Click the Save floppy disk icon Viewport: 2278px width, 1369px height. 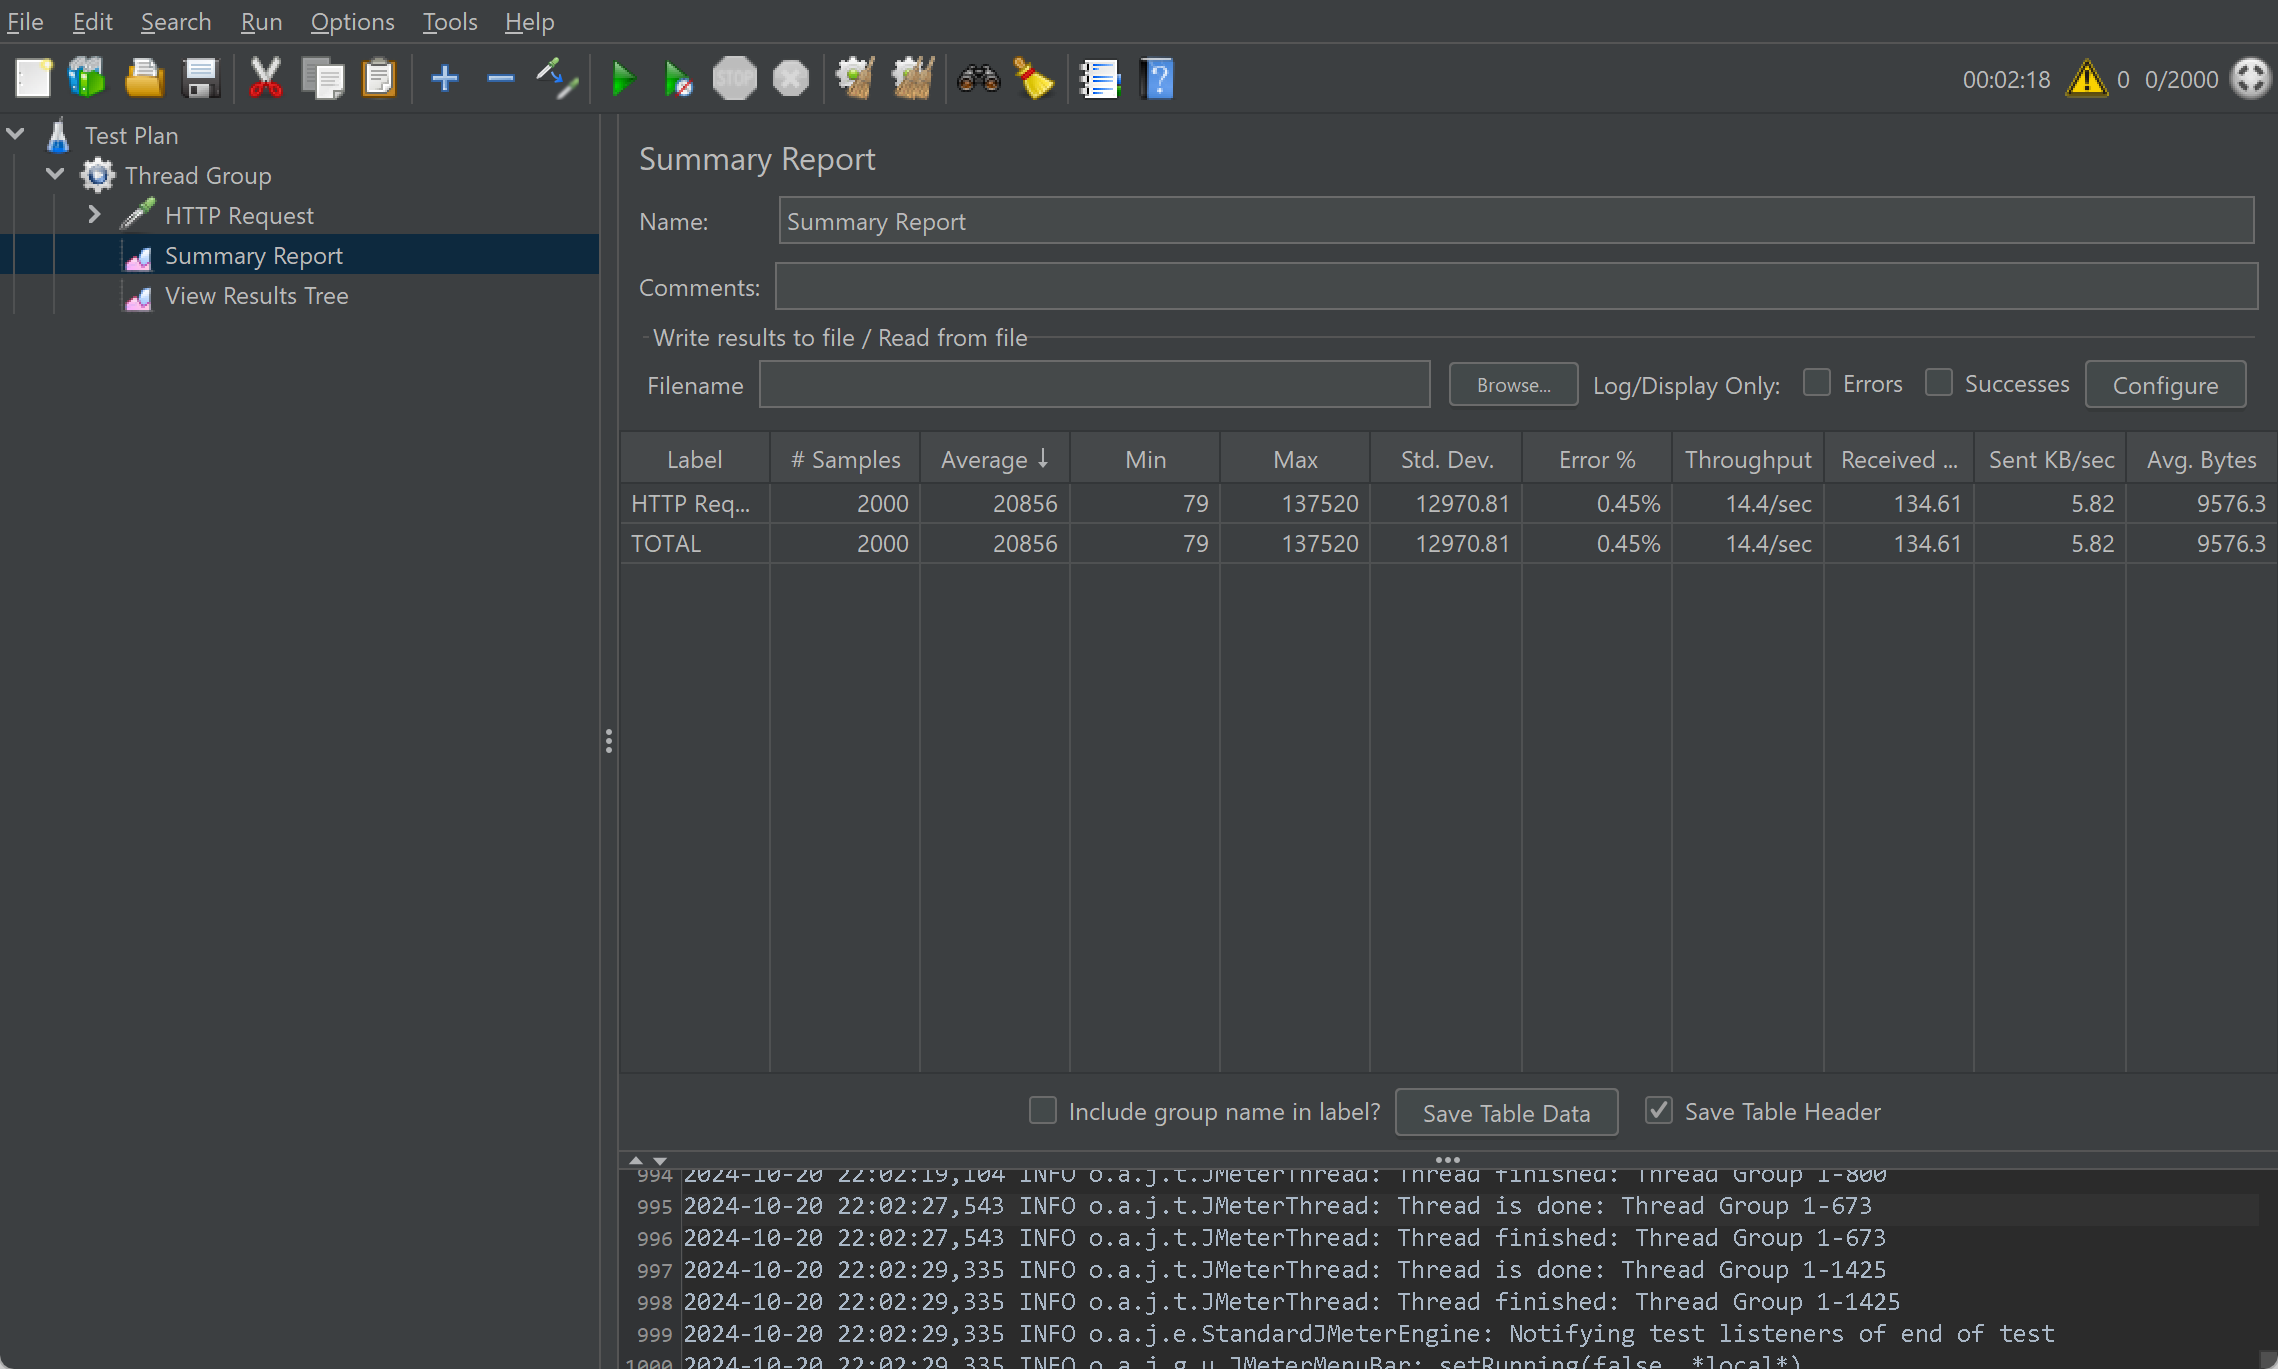click(x=201, y=78)
